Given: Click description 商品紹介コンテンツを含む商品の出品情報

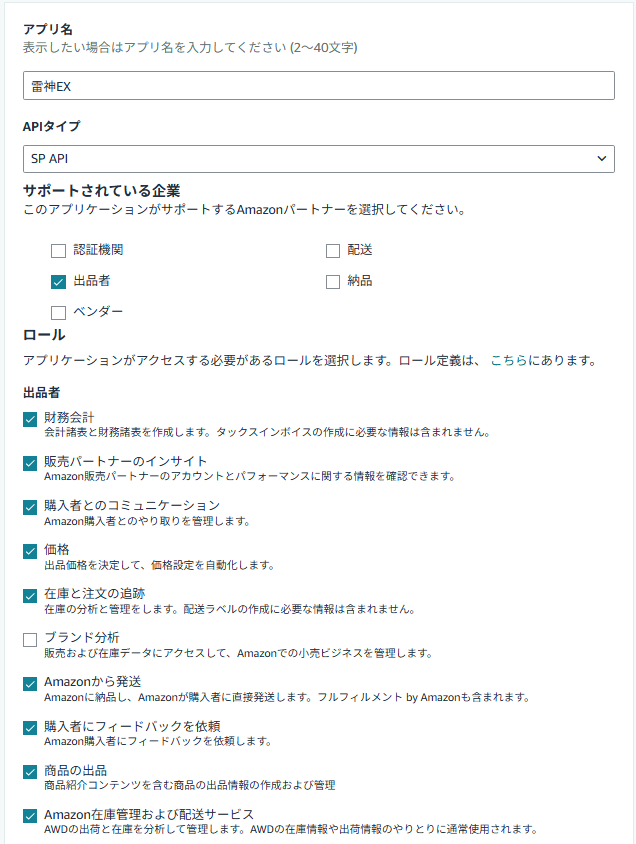Looking at the screenshot, I should pyautogui.click(x=189, y=785).
